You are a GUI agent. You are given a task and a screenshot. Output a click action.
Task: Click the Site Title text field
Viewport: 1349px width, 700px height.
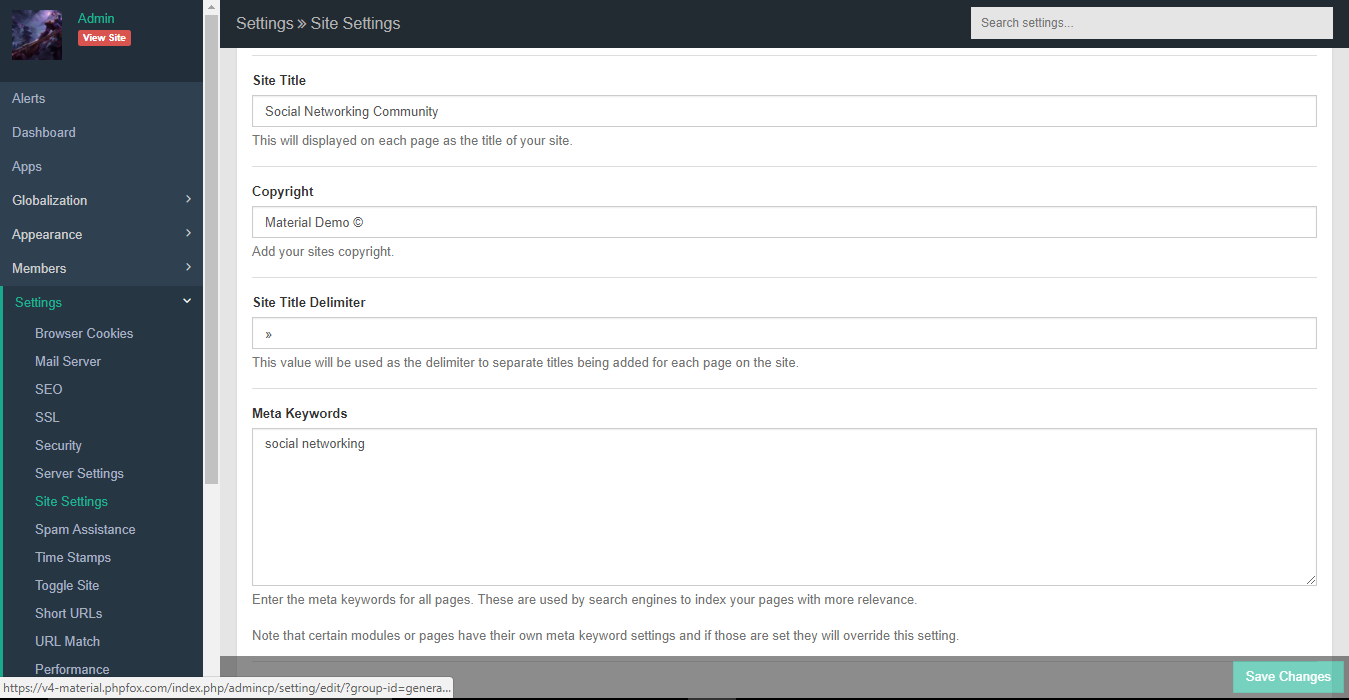tap(784, 111)
